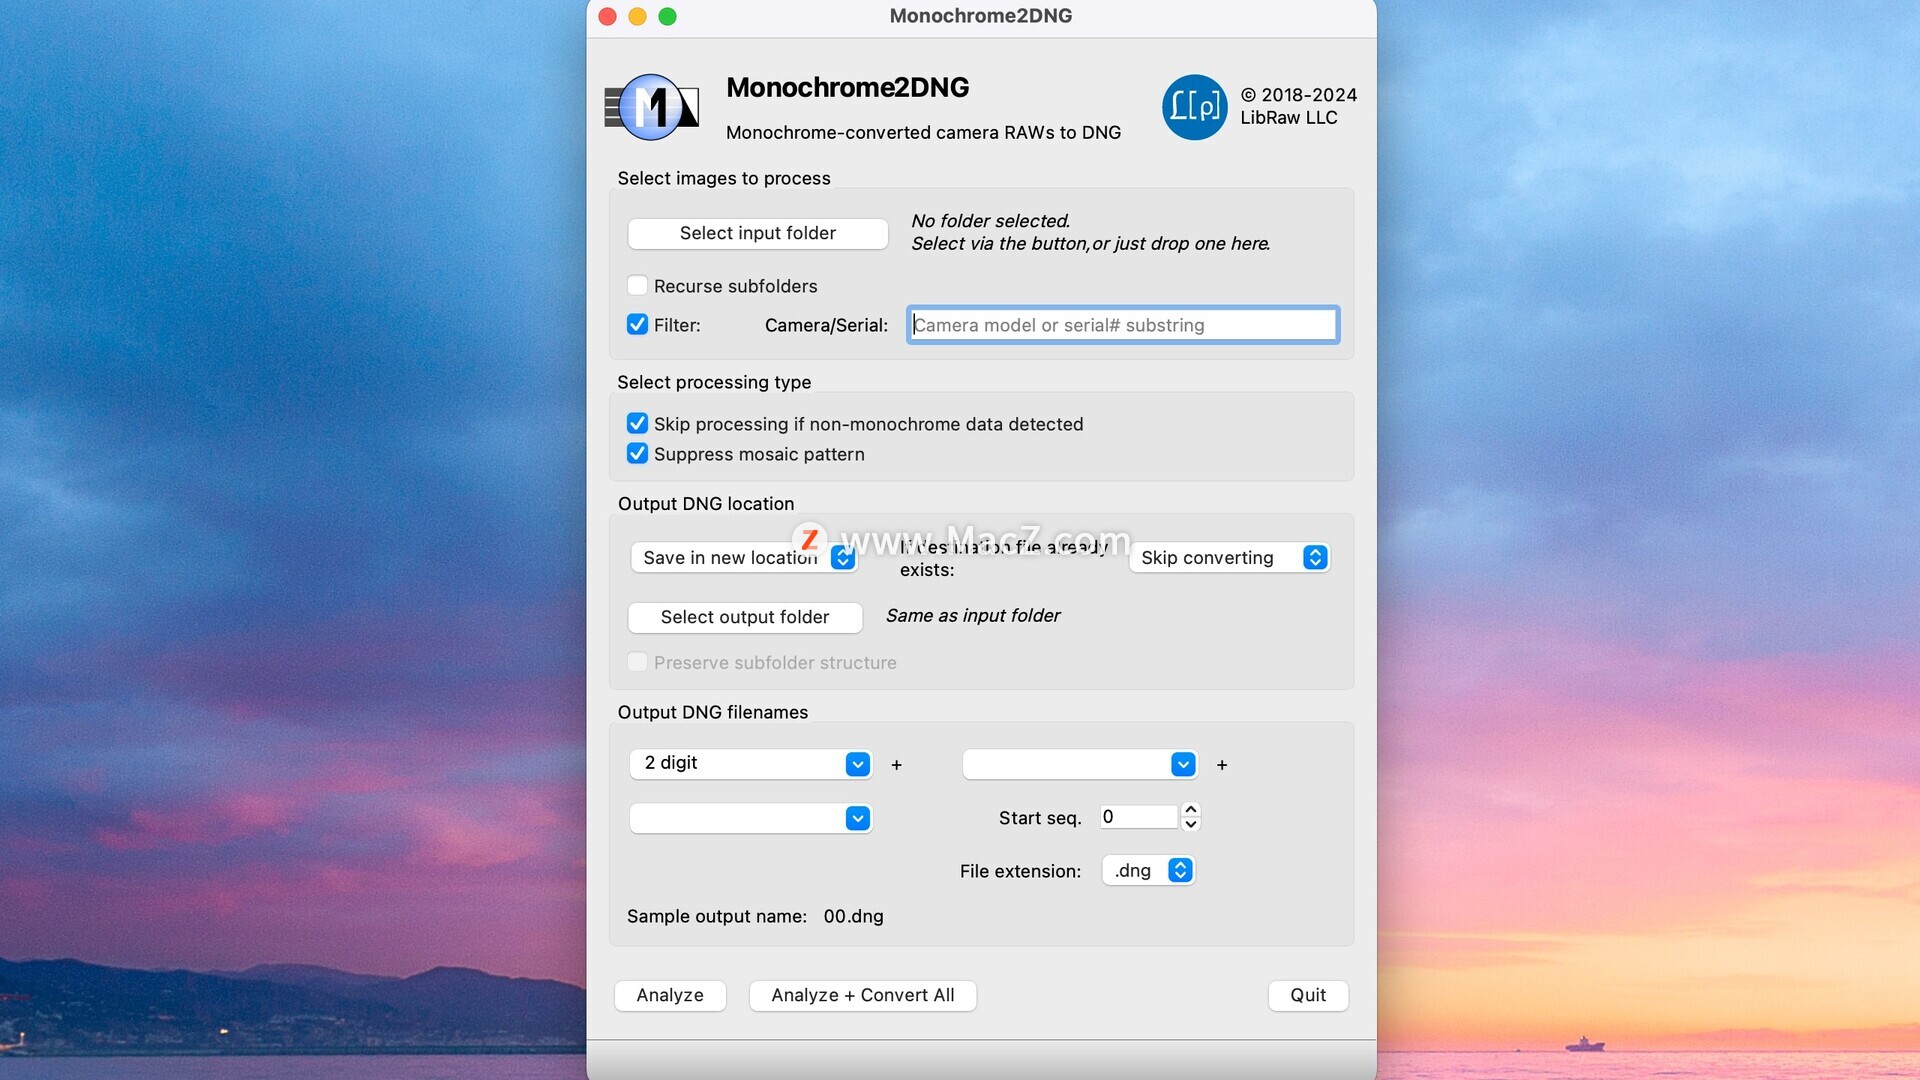Click sample output name '00.dng'
1920x1080 pixels.
coord(853,916)
